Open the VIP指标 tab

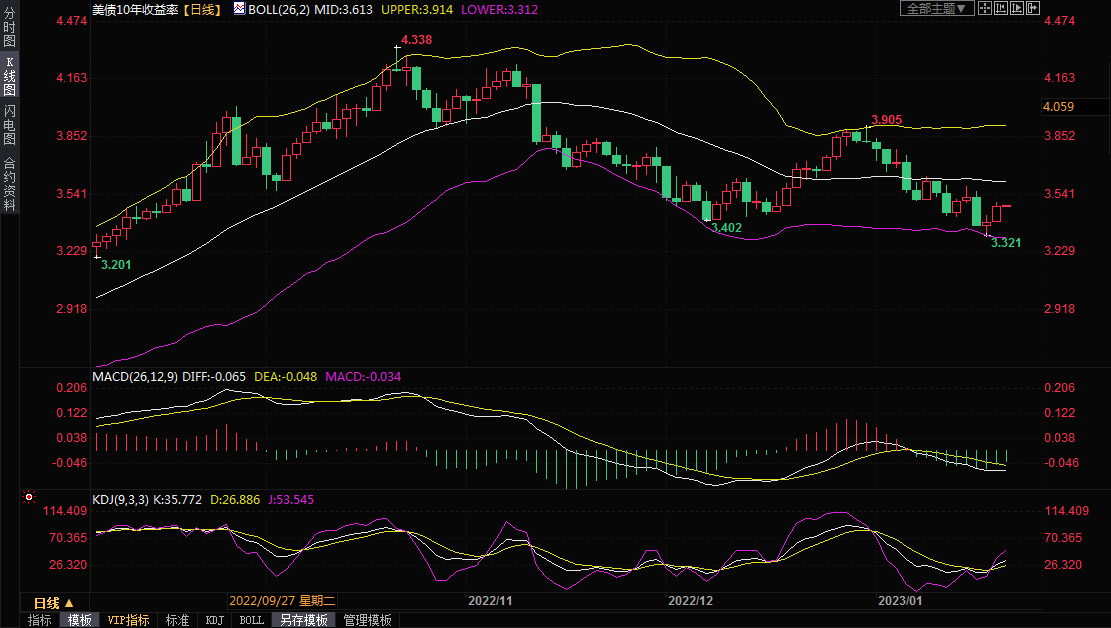(x=128, y=620)
